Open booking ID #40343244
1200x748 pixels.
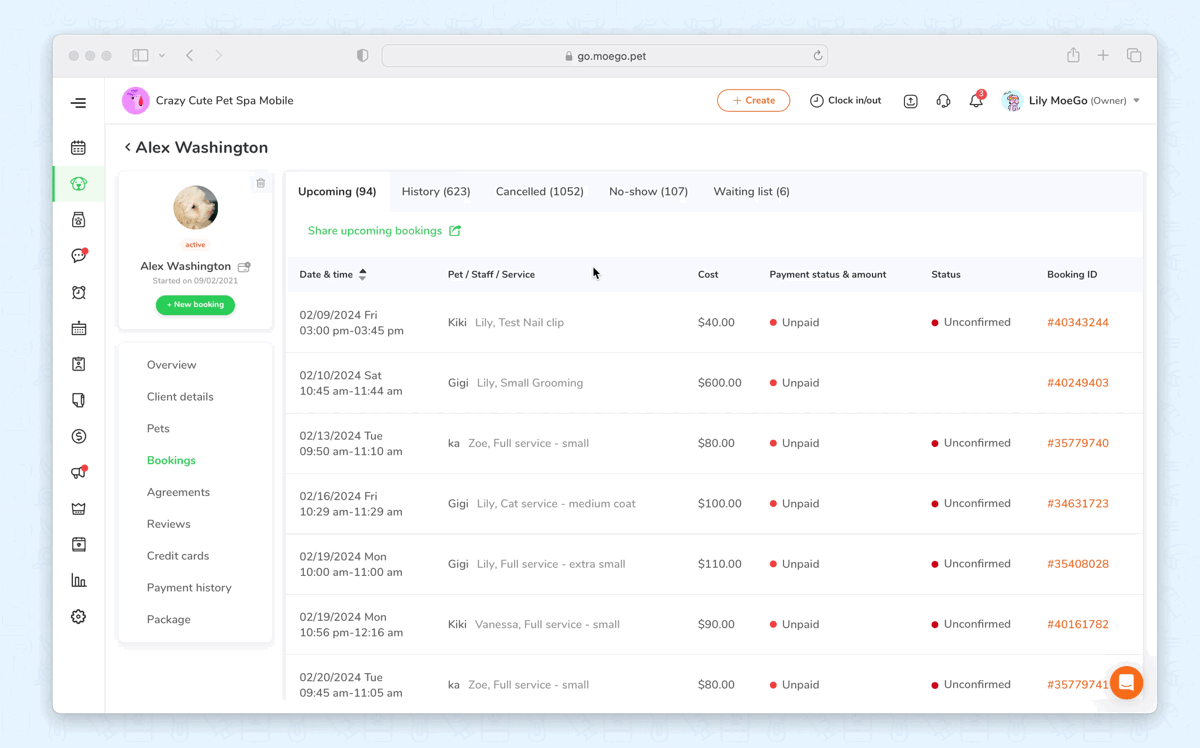1078,323
